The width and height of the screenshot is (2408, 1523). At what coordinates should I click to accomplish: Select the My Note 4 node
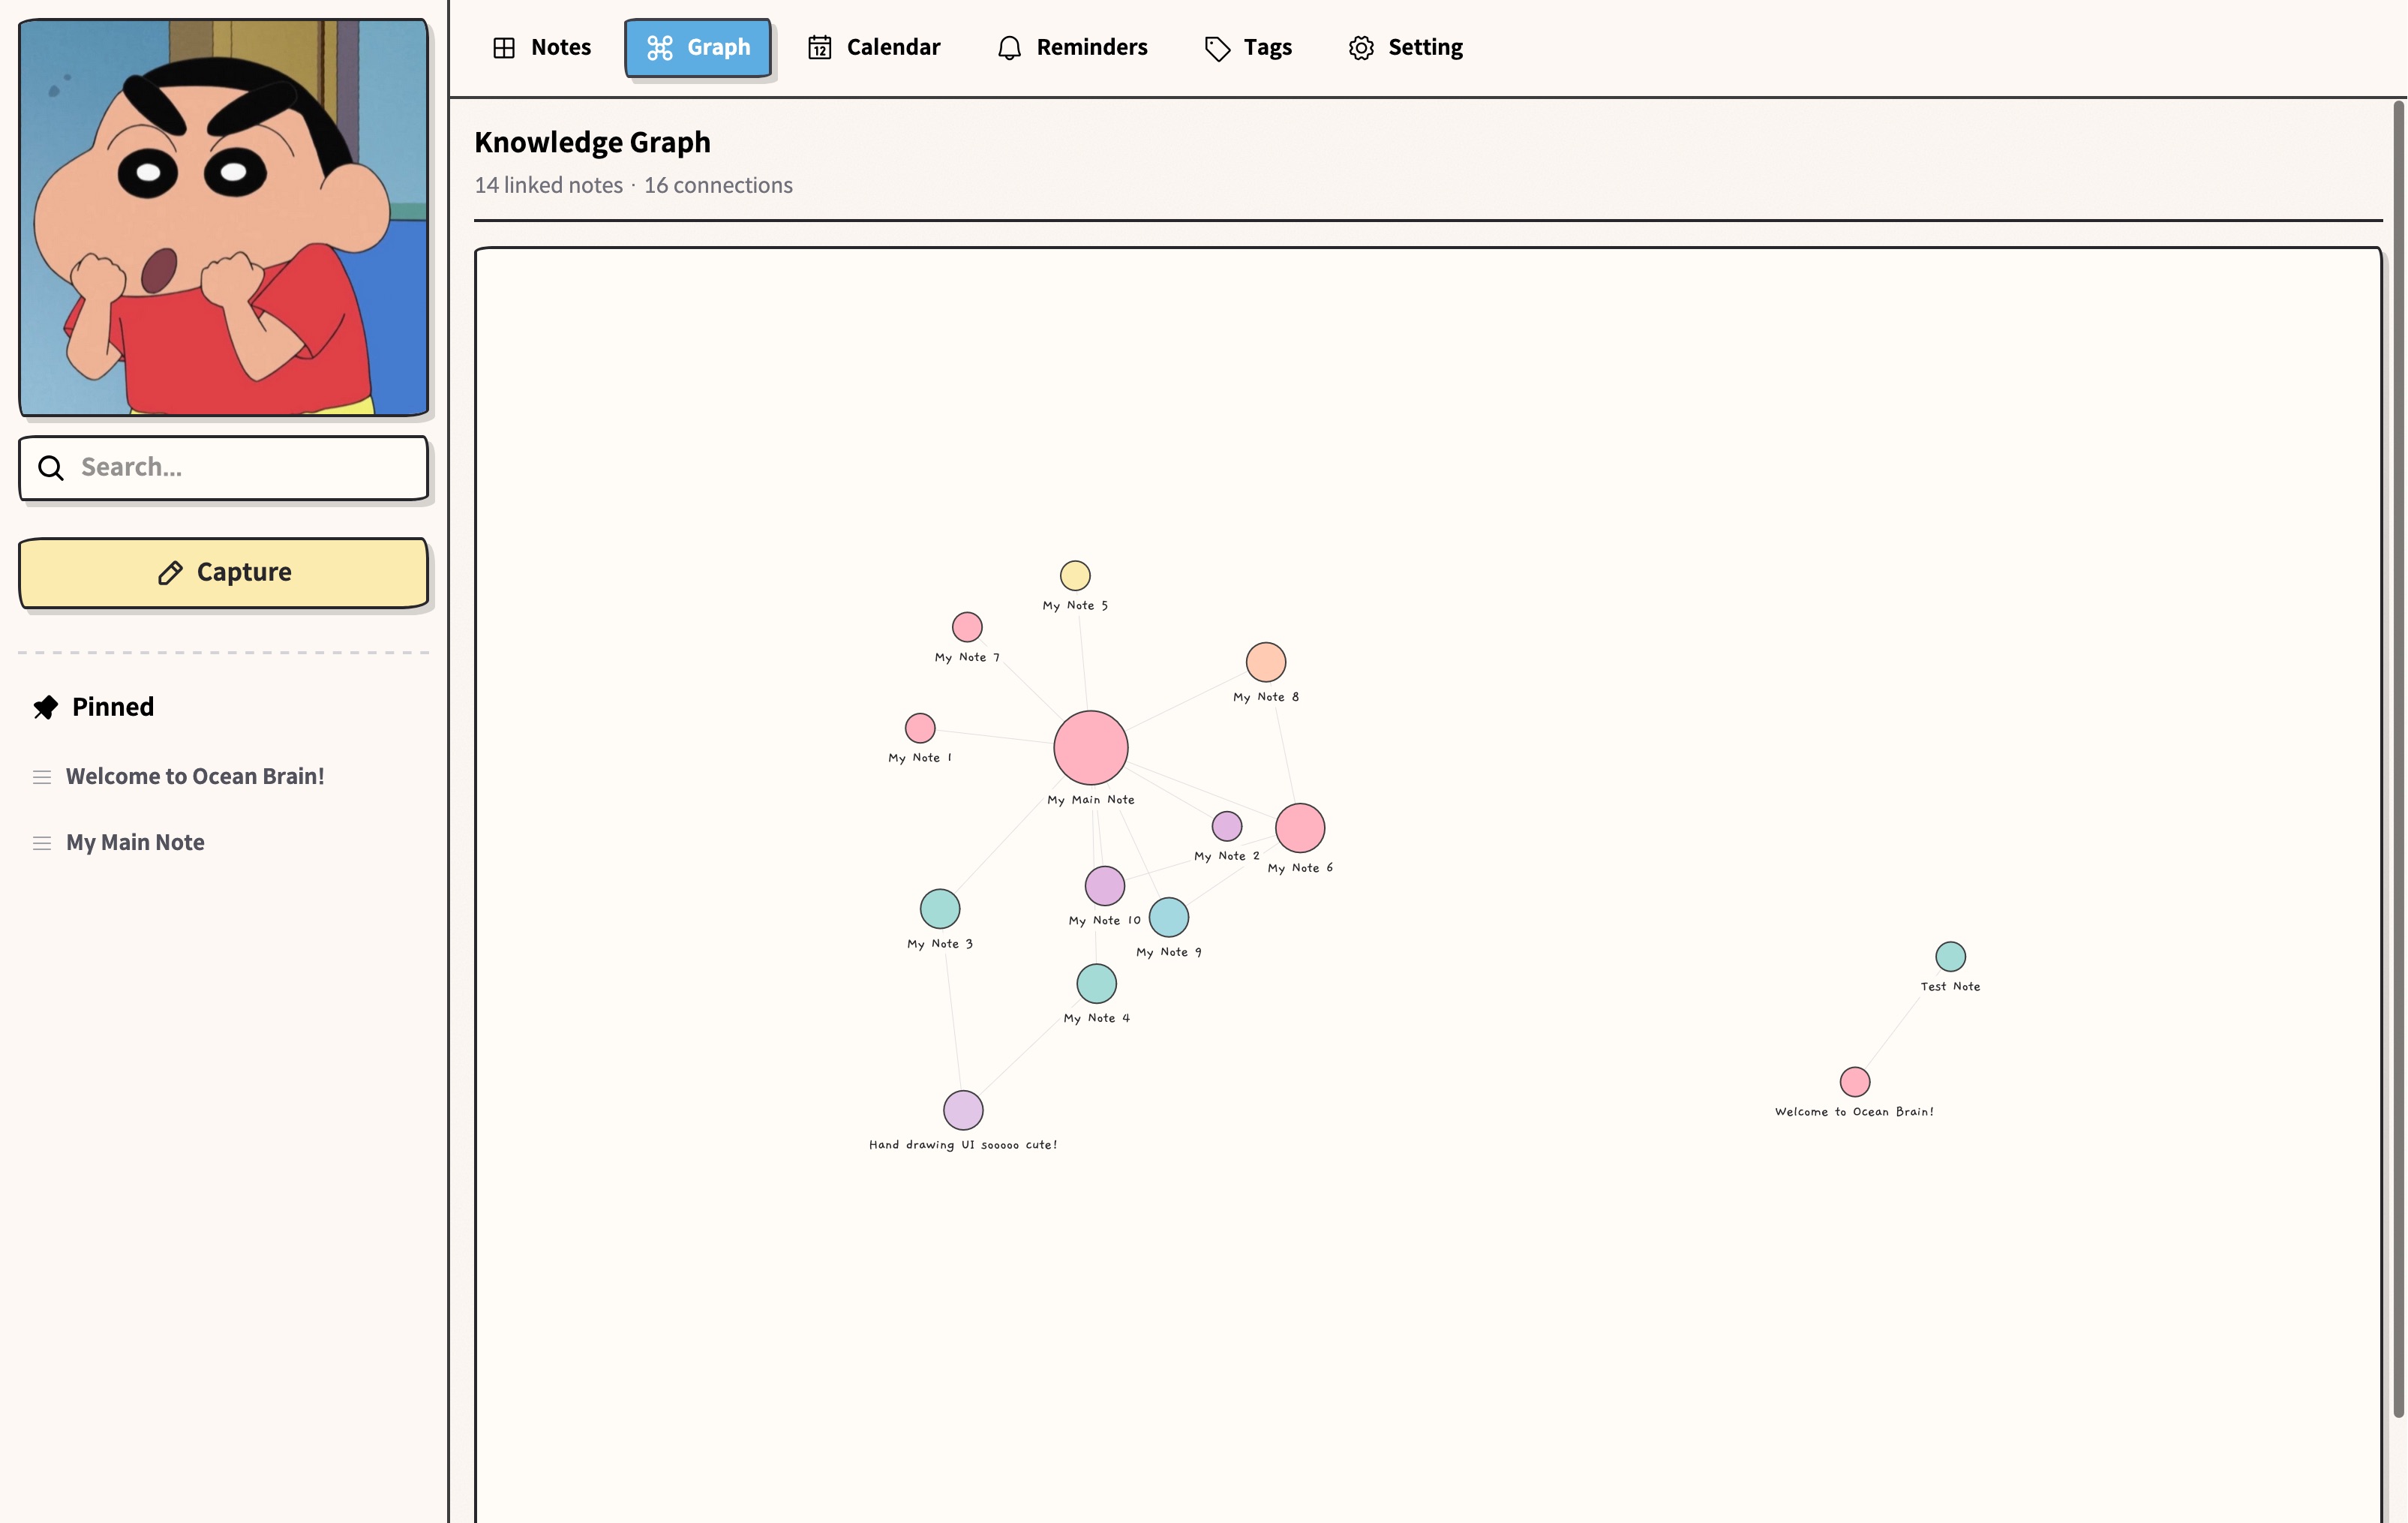1097,984
